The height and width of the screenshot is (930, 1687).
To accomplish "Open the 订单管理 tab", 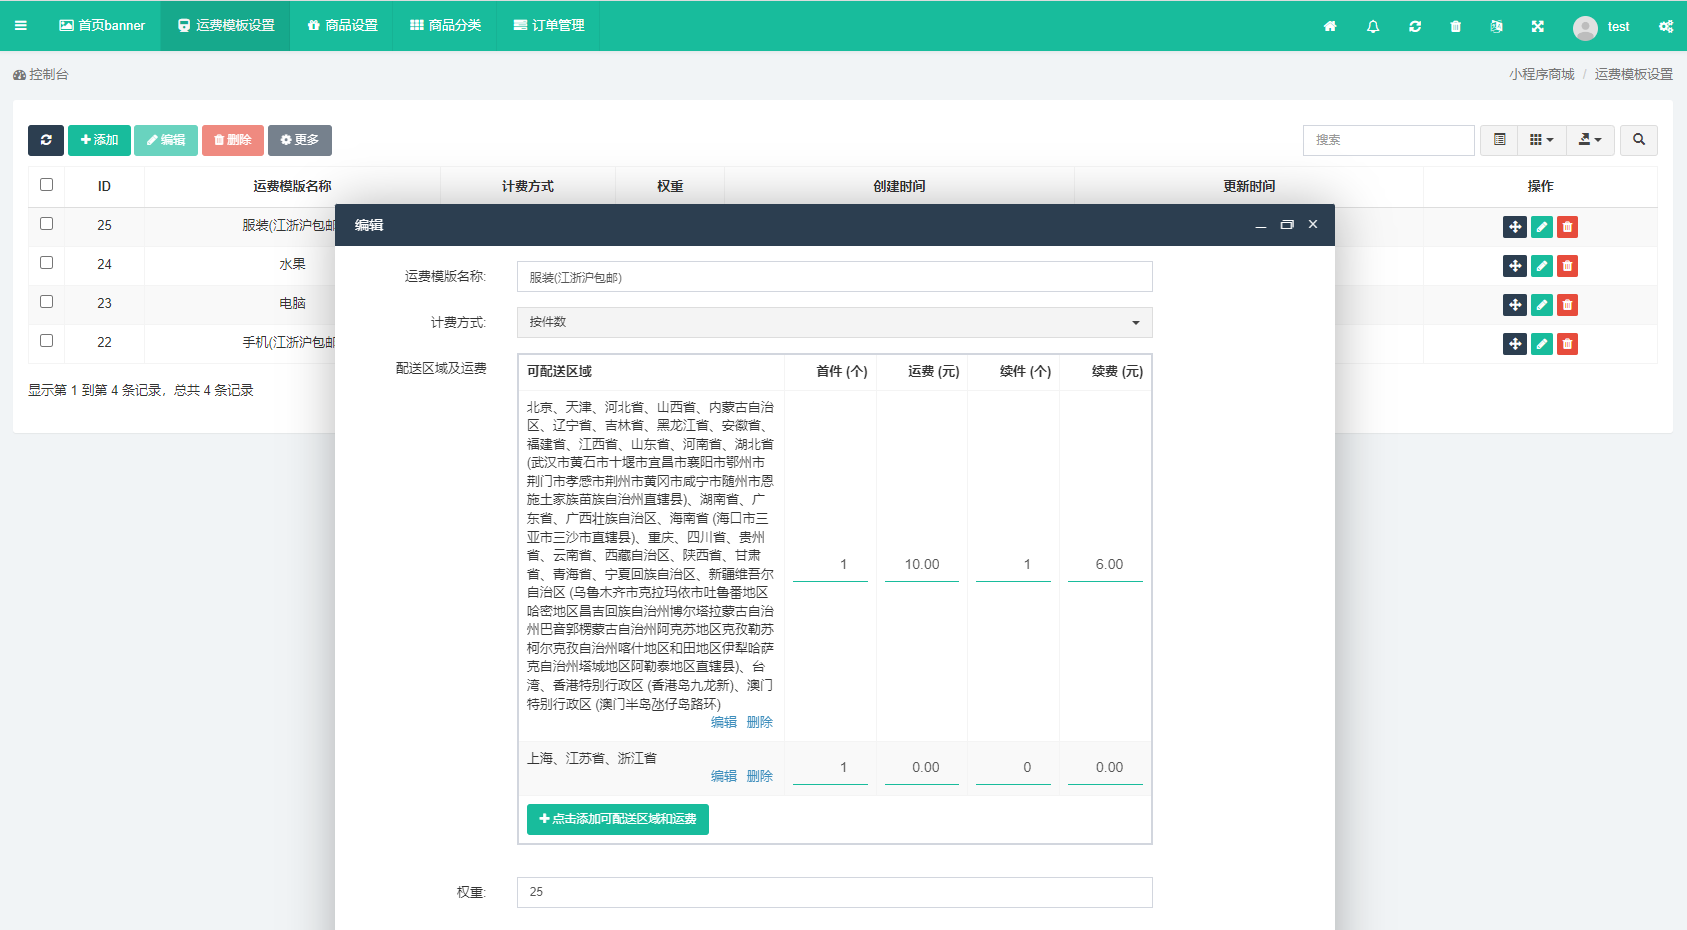I will coord(549,26).
